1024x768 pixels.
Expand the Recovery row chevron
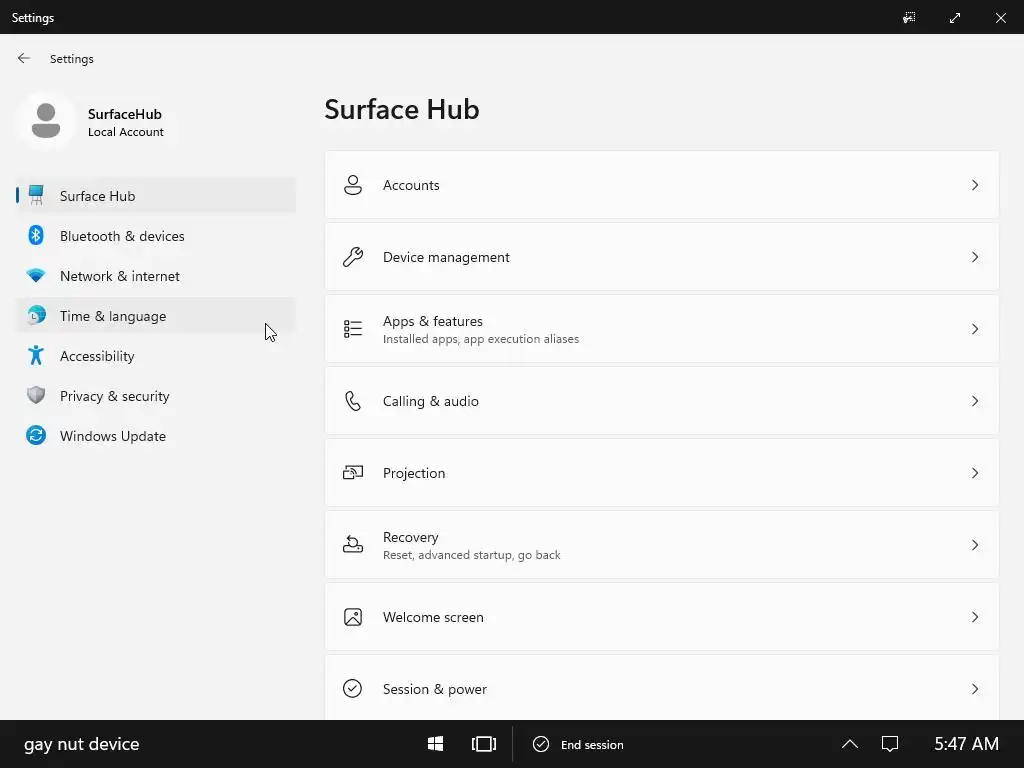click(x=975, y=545)
